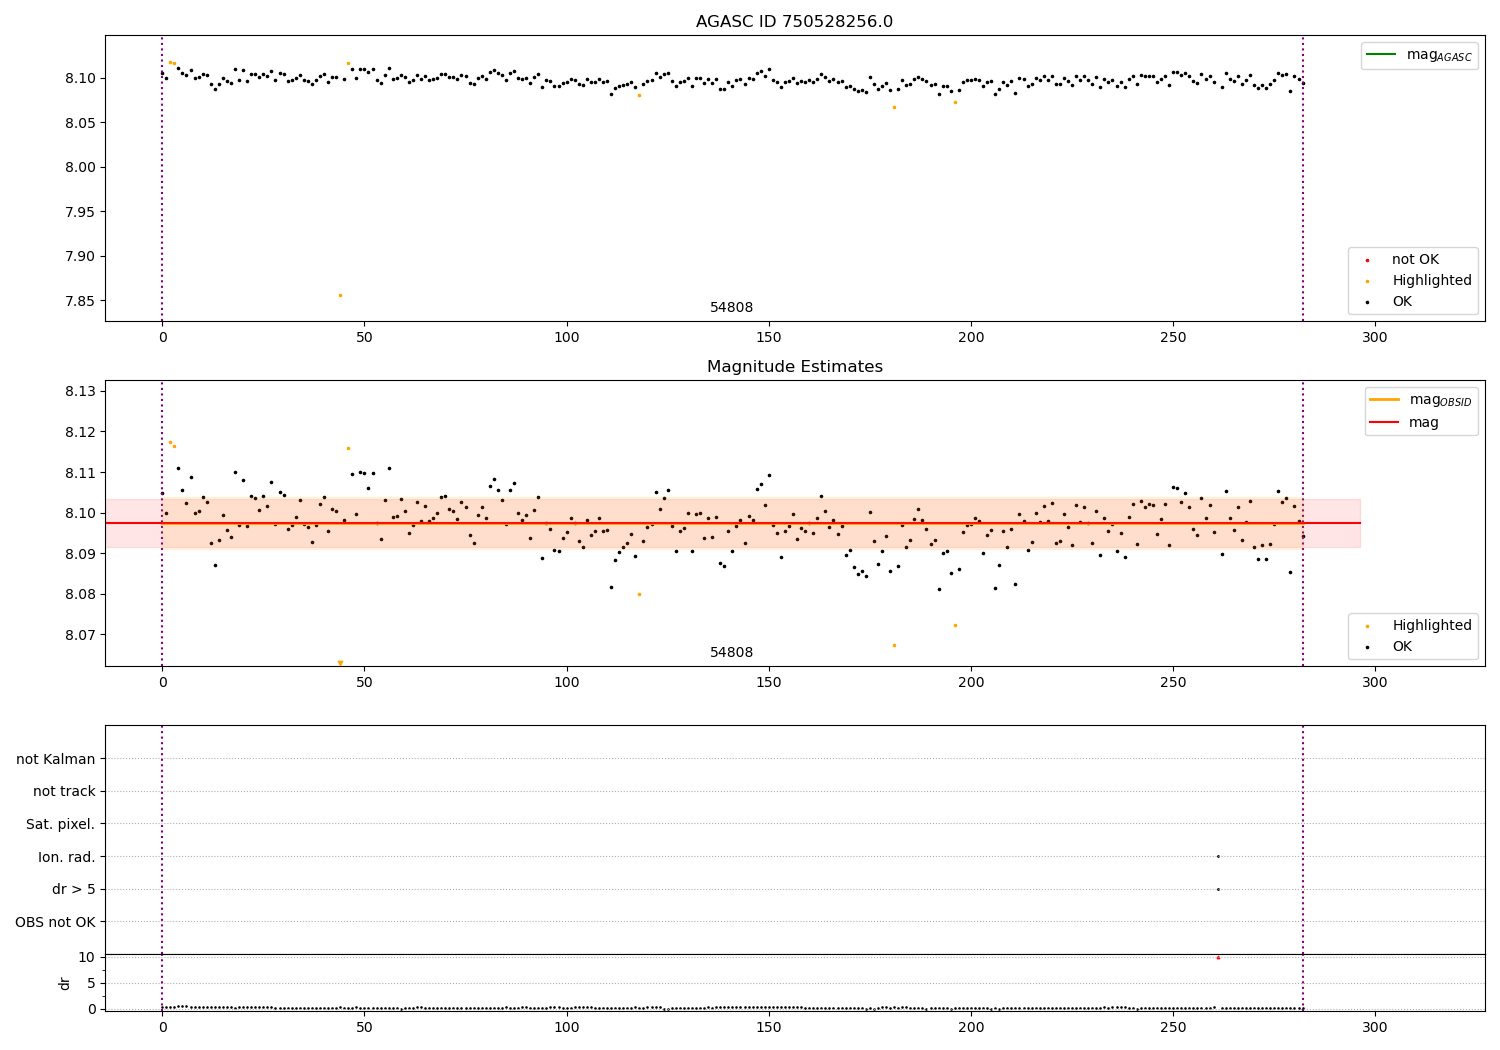Click the 'Sat. pixel.' axis label
This screenshot has width=1500, height=1050.
coord(61,824)
